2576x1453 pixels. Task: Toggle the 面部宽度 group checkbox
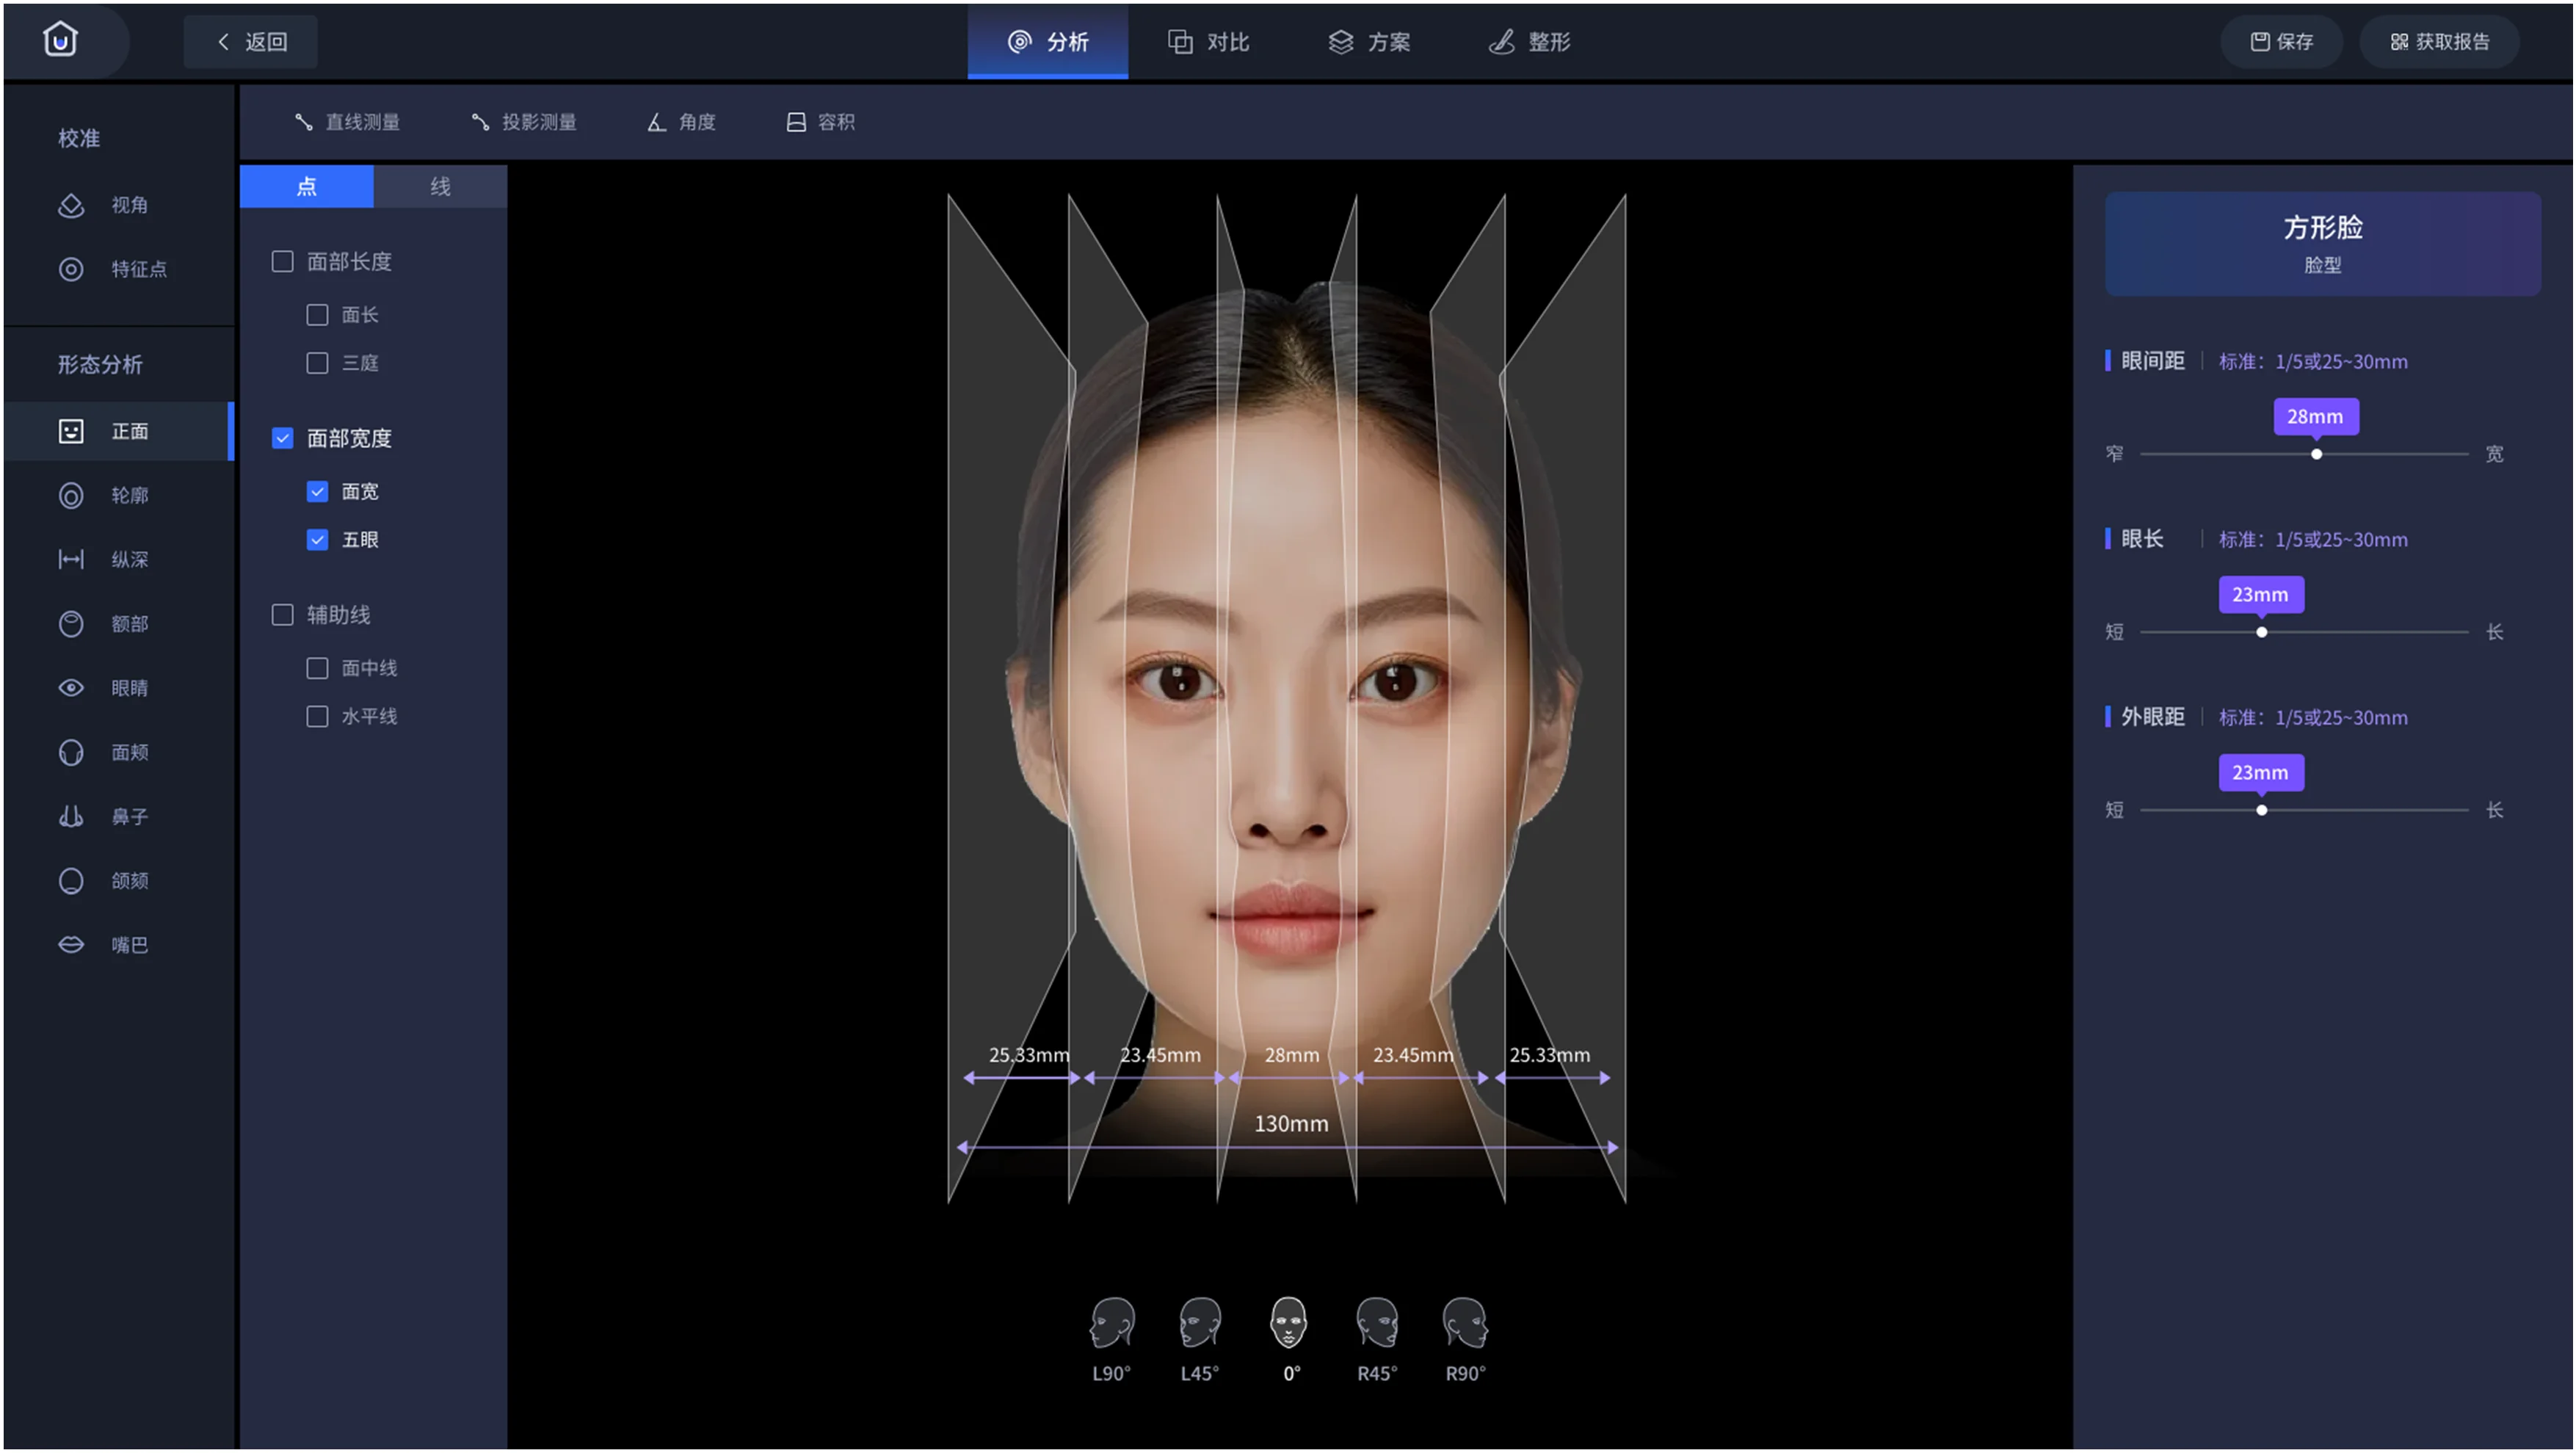[x=283, y=438]
